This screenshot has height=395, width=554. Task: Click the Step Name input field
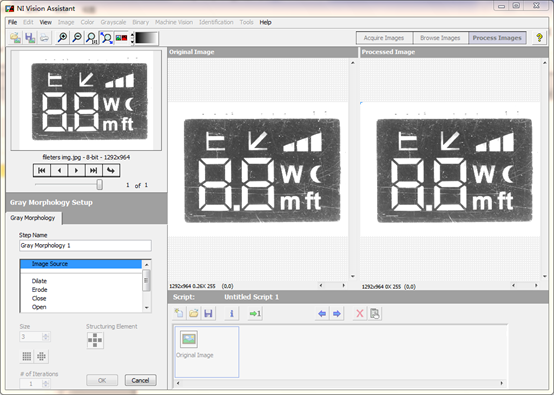[x=85, y=246]
